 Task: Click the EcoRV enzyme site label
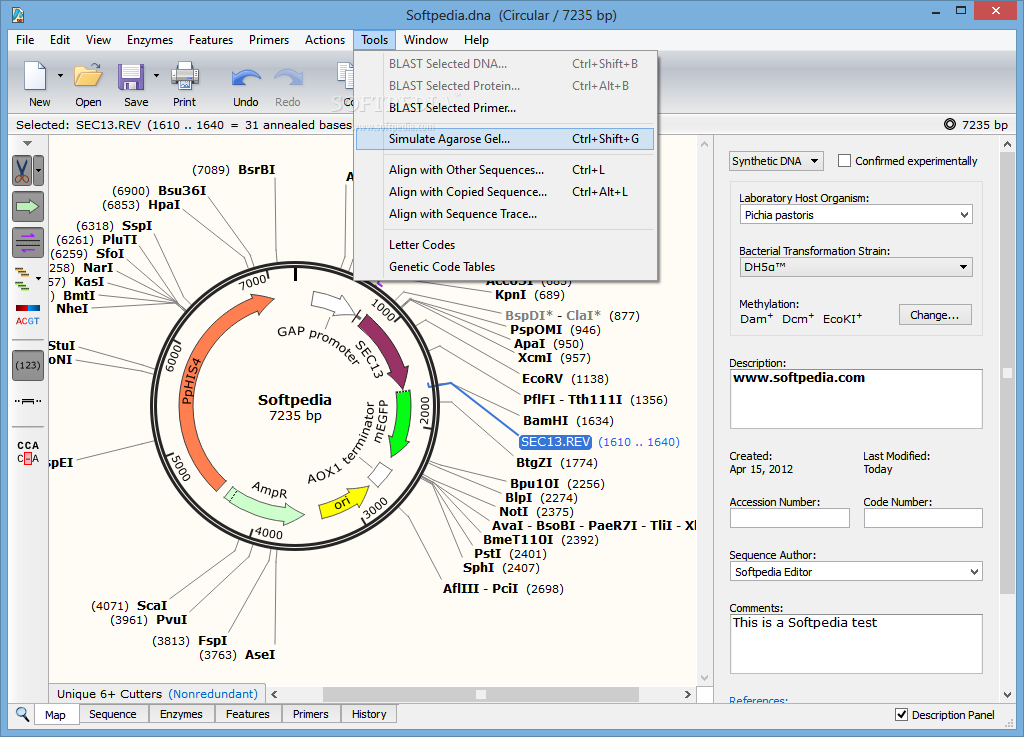pyautogui.click(x=542, y=379)
